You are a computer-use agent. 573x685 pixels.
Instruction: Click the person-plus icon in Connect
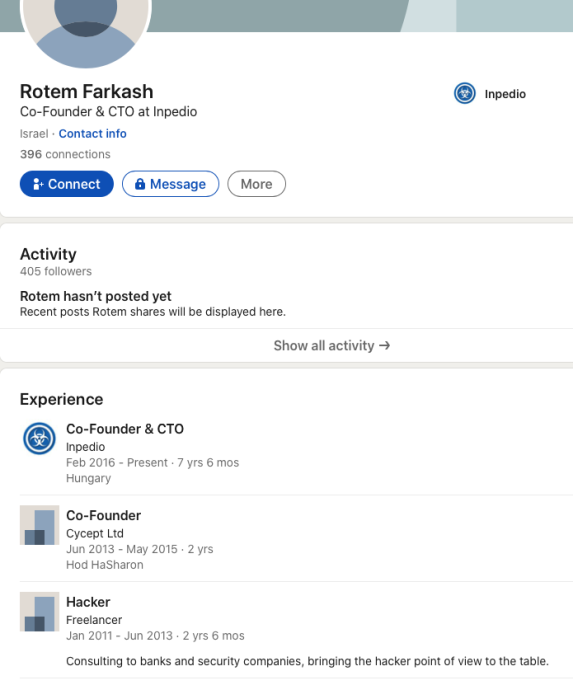(38, 184)
